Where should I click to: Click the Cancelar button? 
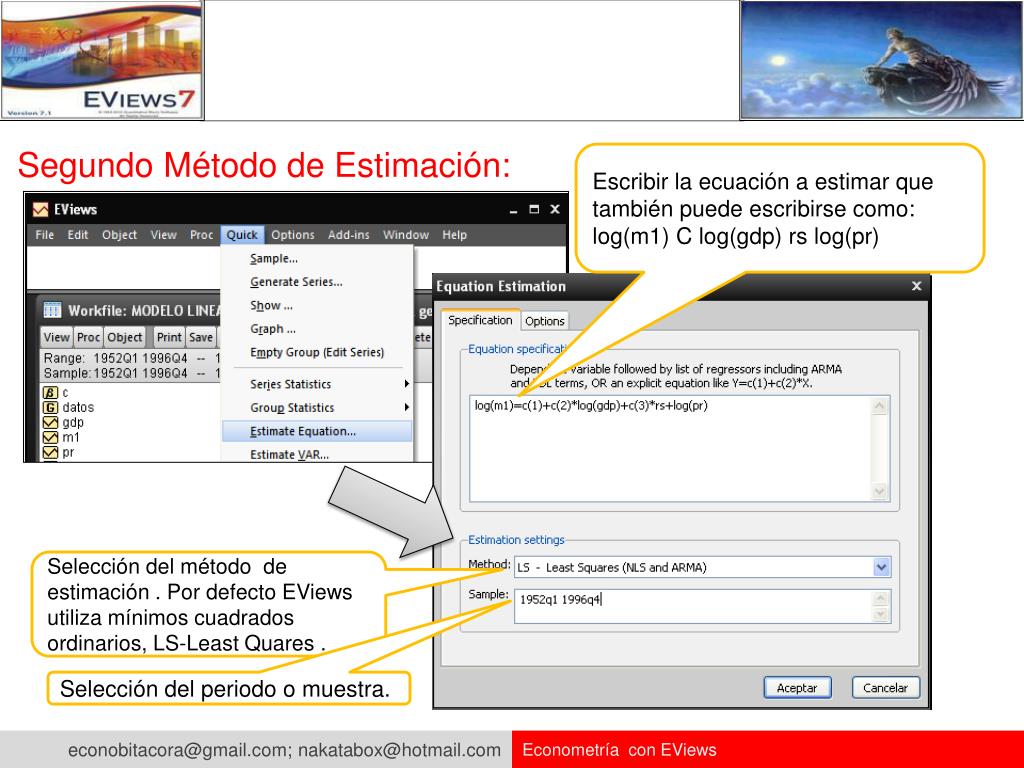tap(886, 688)
